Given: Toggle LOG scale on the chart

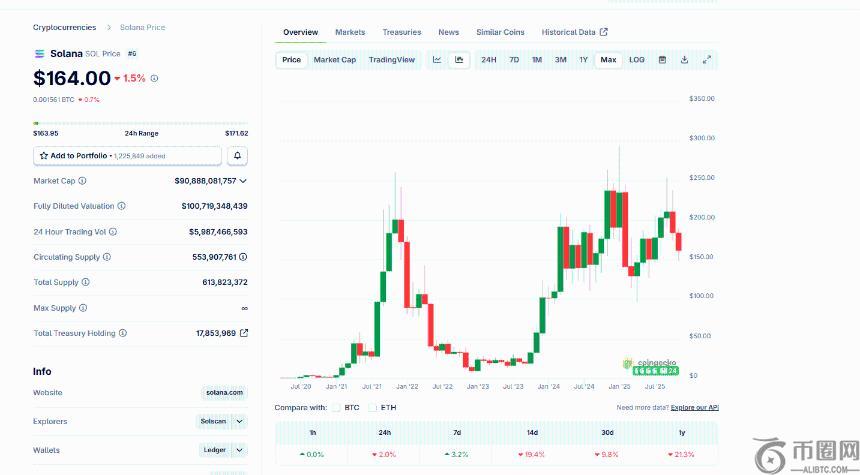Looking at the screenshot, I should point(637,60).
